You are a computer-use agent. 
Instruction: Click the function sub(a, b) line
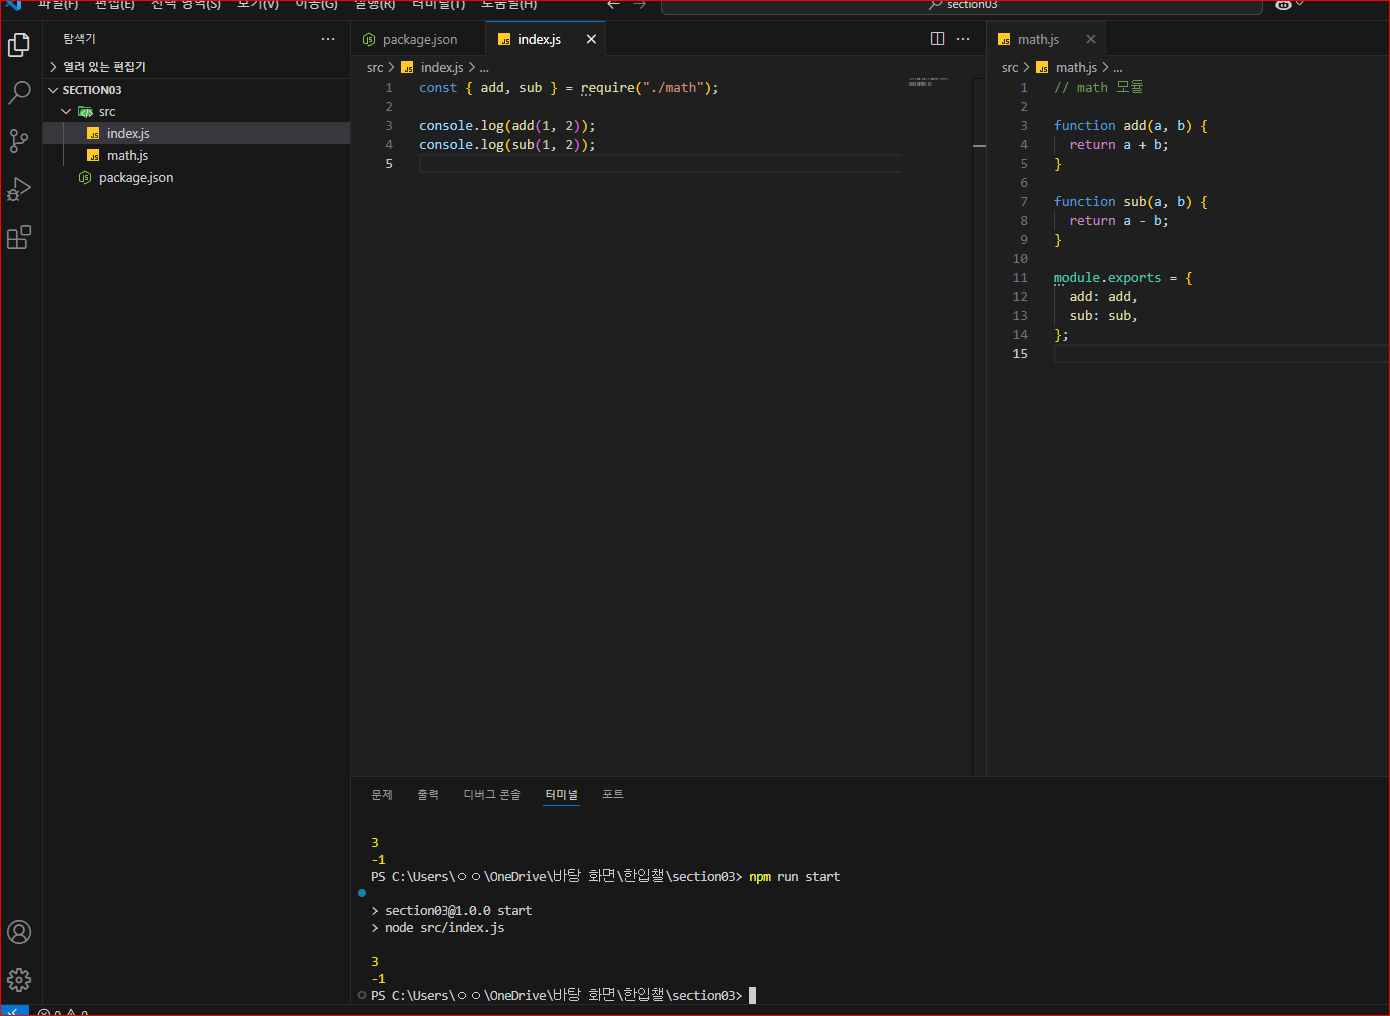point(1131,202)
